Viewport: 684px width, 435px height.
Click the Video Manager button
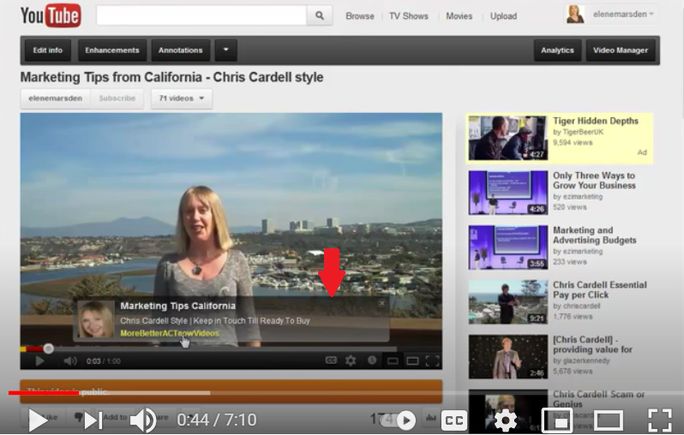pos(622,50)
